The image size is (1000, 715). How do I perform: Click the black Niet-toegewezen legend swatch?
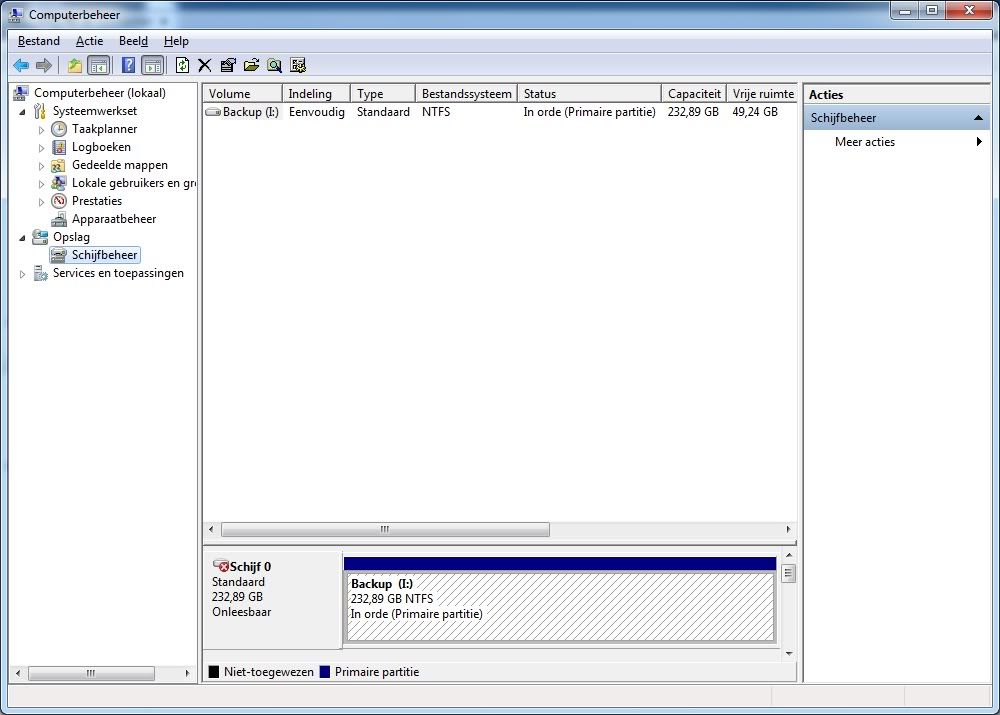point(214,672)
